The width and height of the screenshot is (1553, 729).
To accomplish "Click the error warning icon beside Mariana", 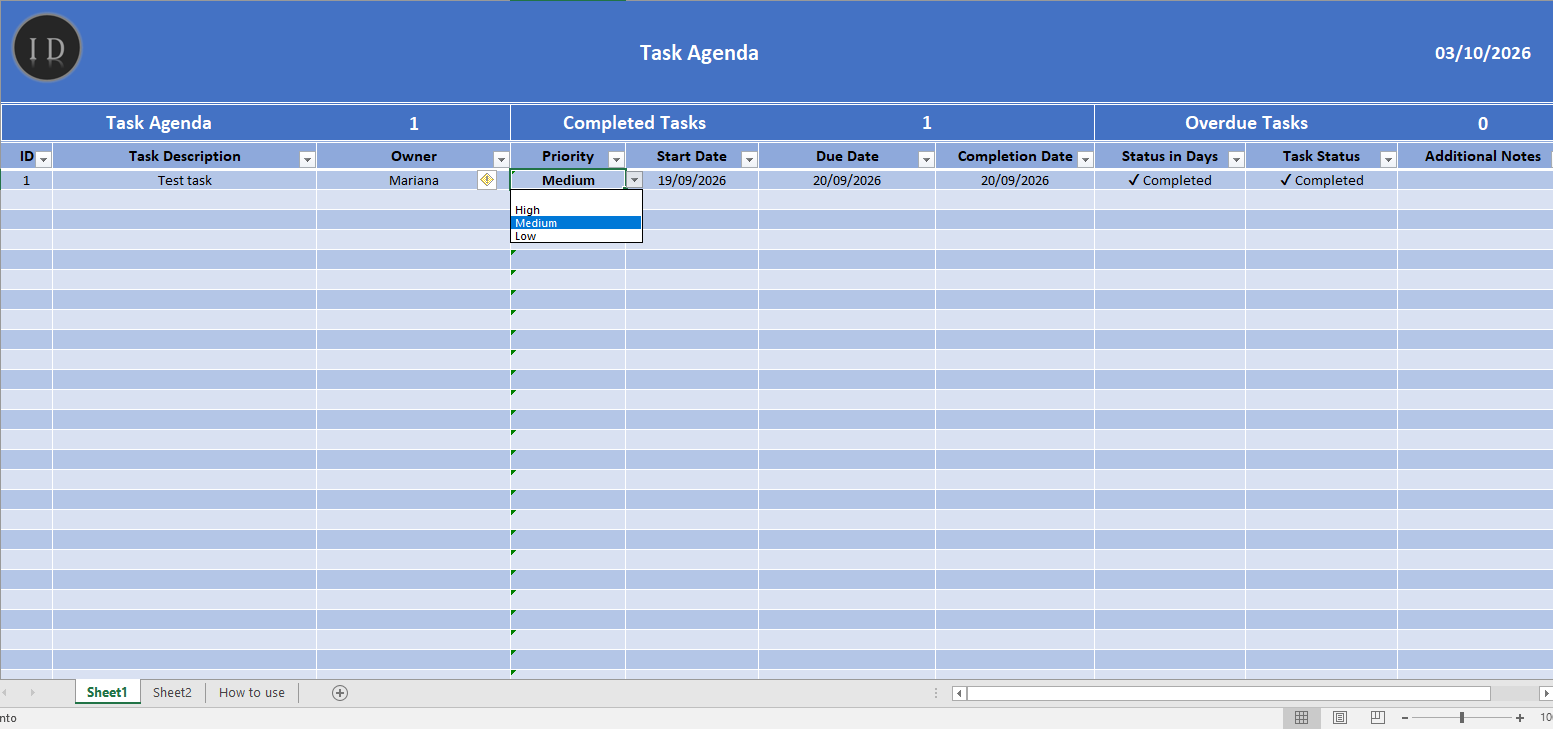I will coord(487,180).
